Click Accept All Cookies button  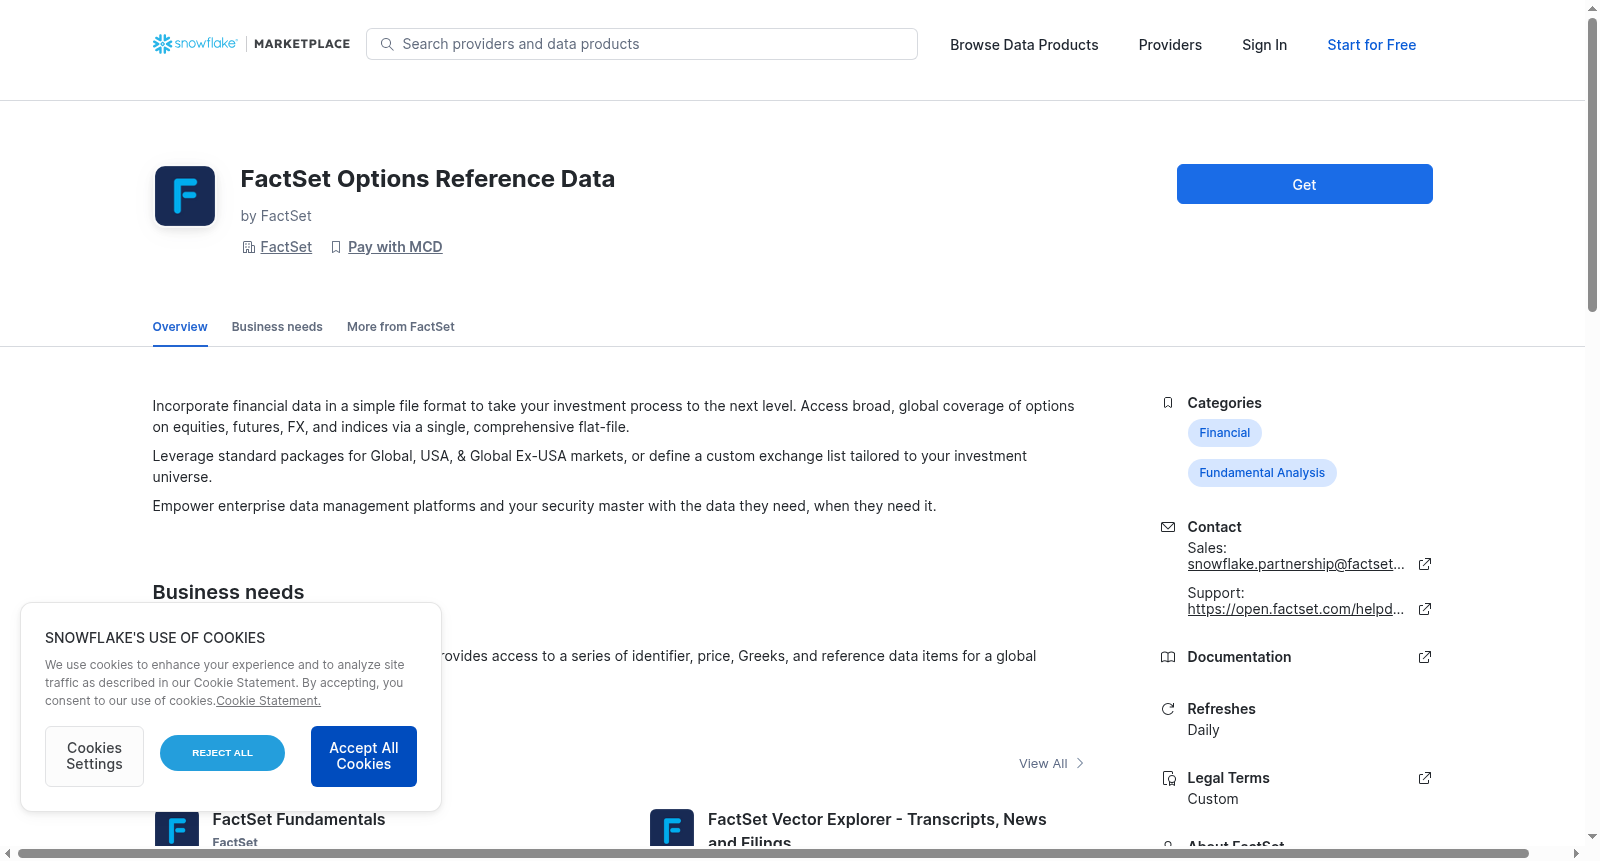[364, 756]
